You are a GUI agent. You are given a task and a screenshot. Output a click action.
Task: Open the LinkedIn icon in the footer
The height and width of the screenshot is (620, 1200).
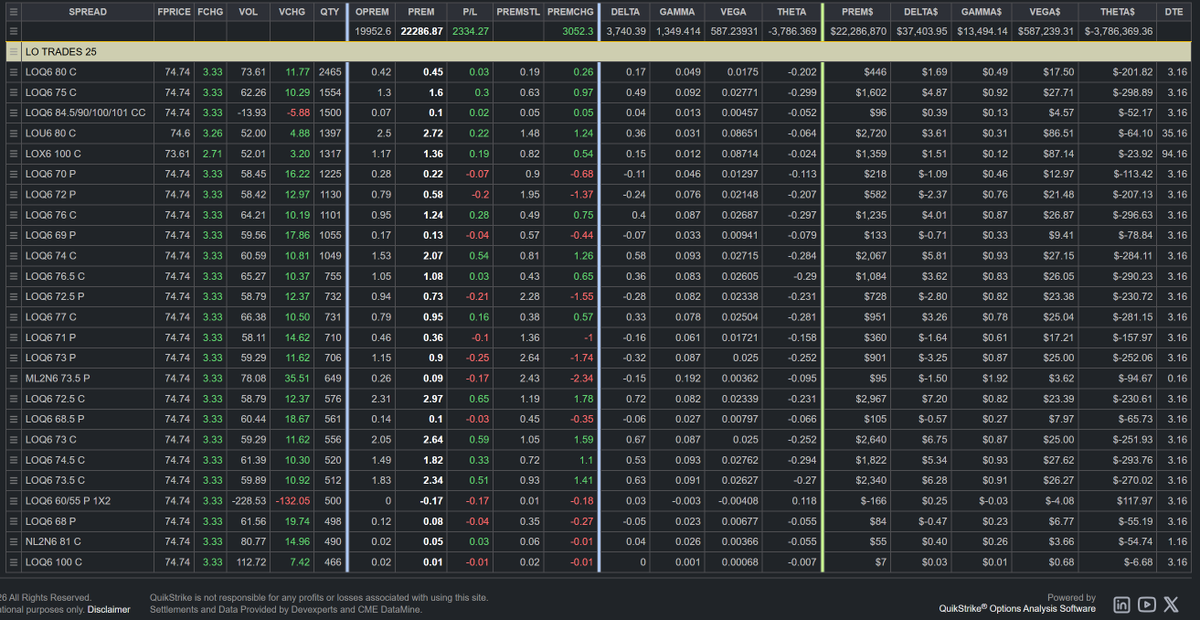(1122, 604)
